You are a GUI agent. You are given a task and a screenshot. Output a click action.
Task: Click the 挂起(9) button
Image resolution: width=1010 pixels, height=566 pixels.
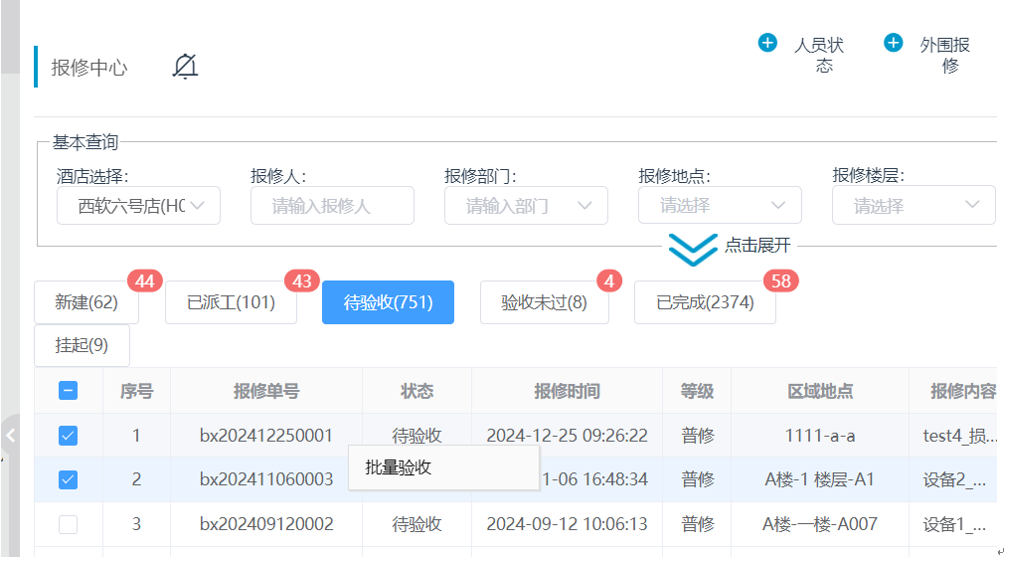(x=82, y=346)
